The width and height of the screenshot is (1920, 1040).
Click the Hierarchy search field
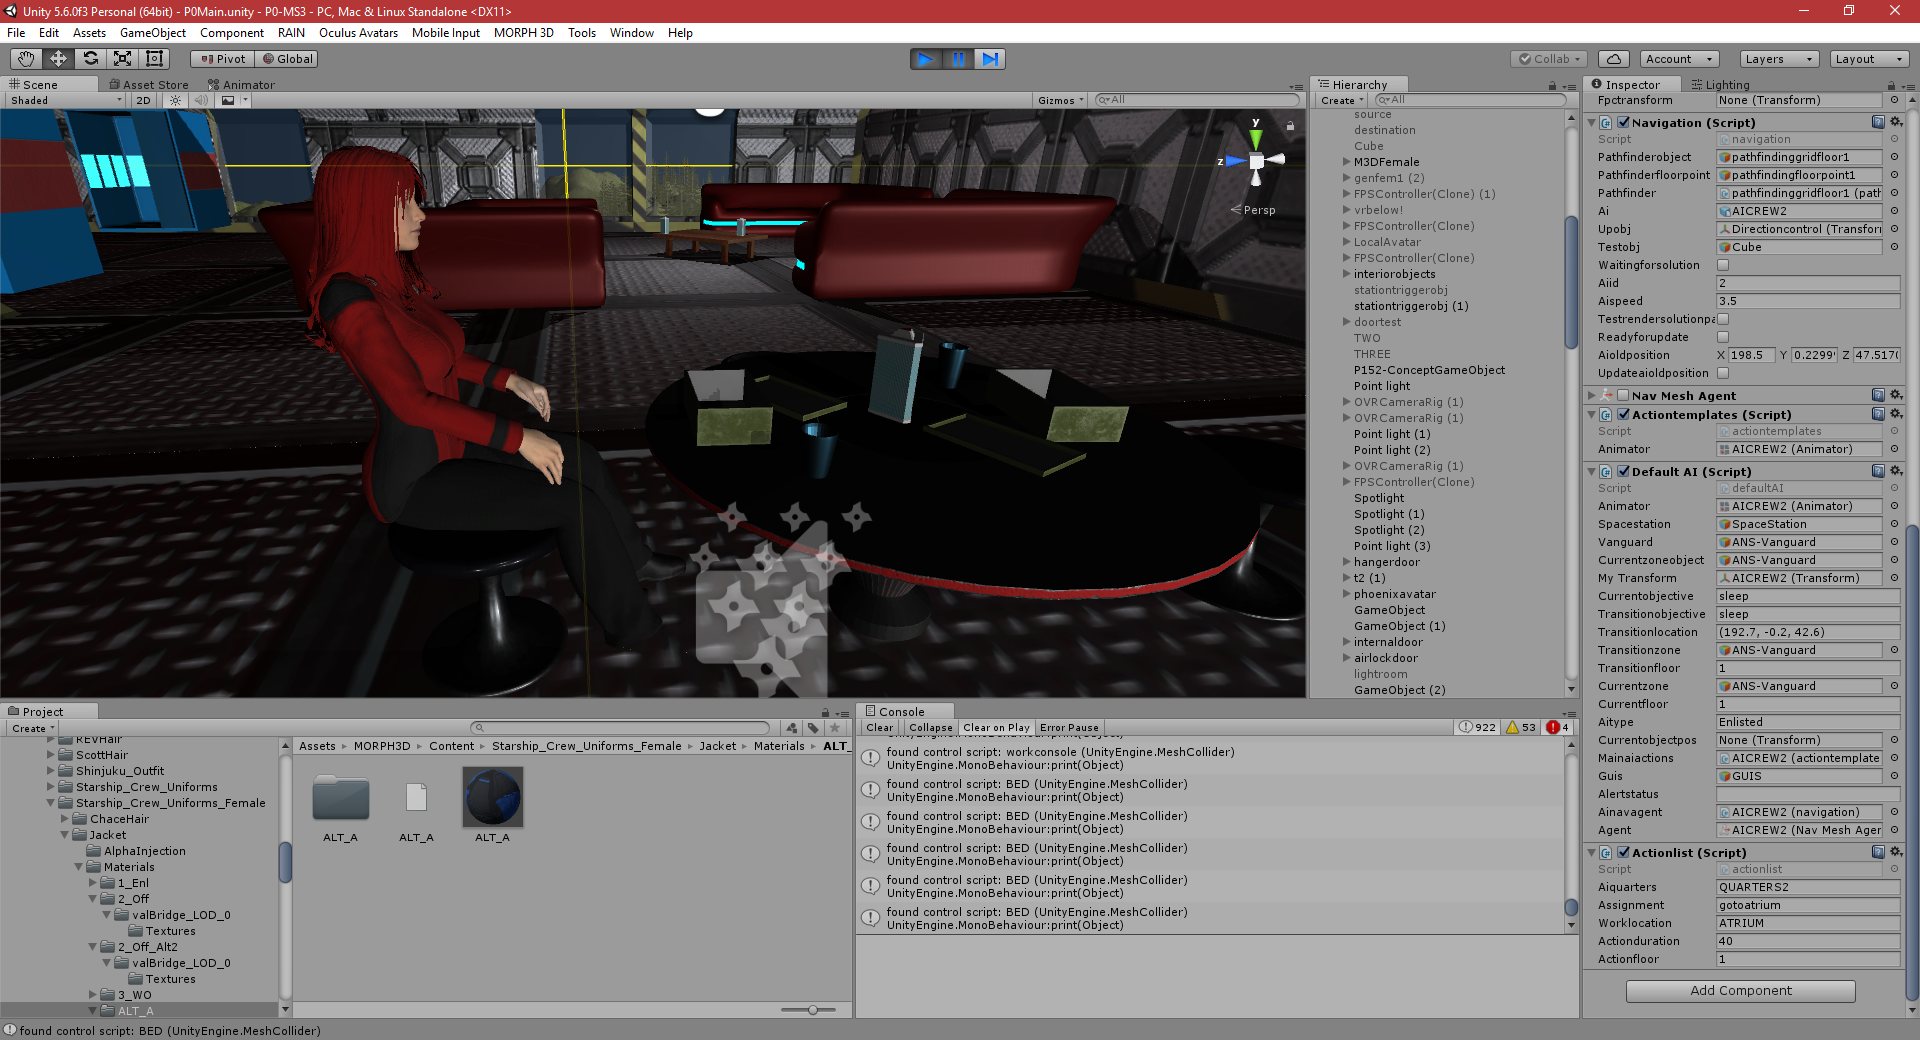pos(1469,100)
